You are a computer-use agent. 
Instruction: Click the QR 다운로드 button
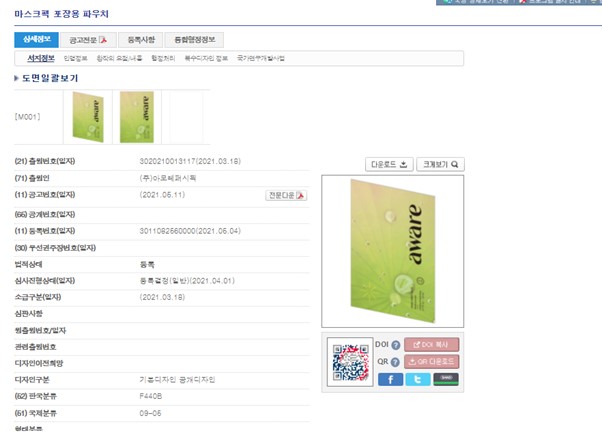[x=432, y=362]
